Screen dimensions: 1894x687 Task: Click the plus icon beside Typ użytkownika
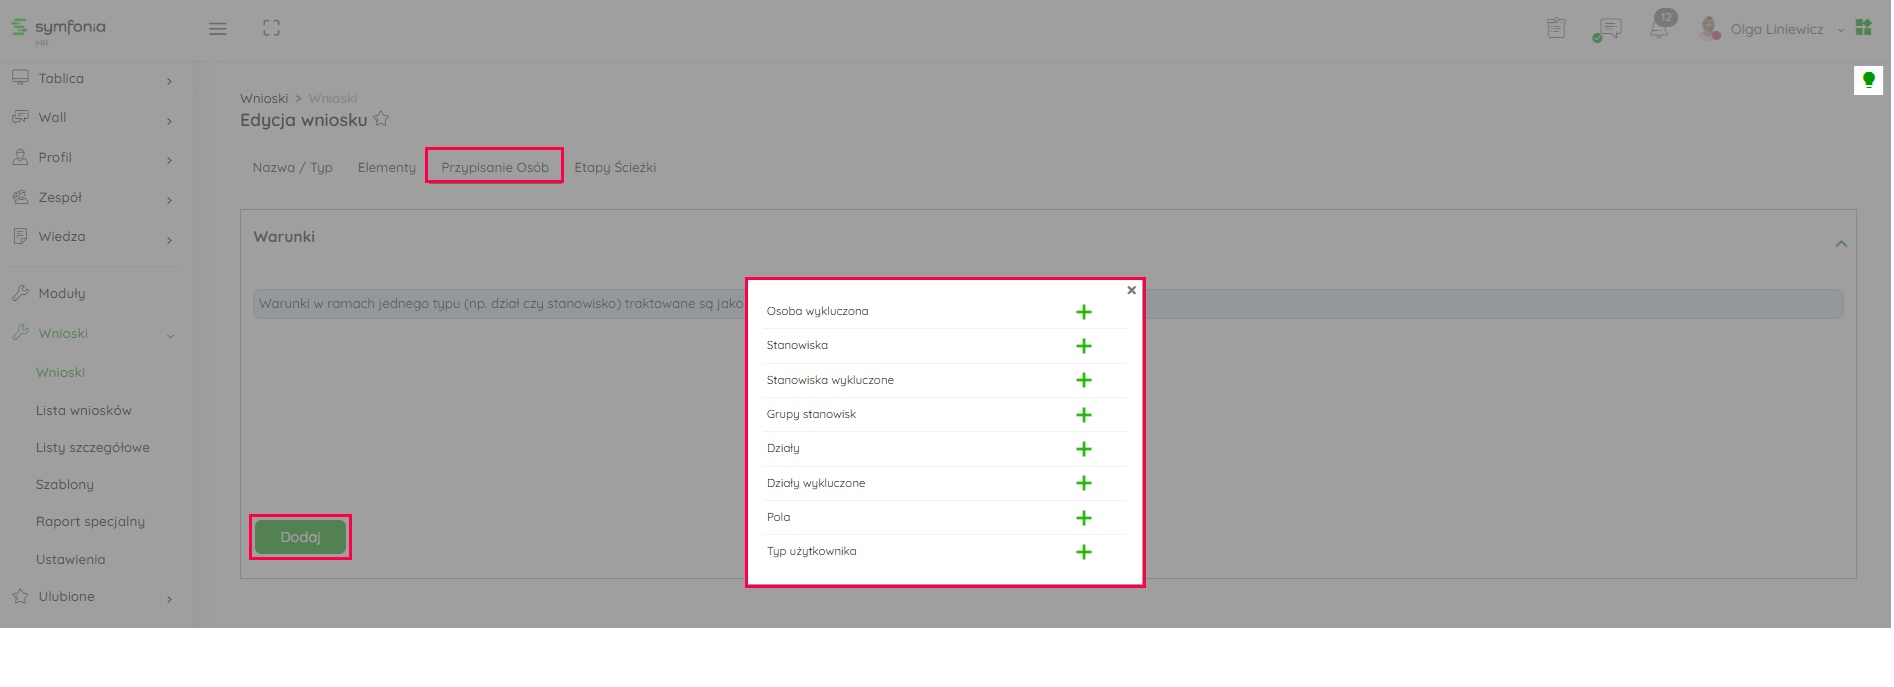[x=1083, y=552]
